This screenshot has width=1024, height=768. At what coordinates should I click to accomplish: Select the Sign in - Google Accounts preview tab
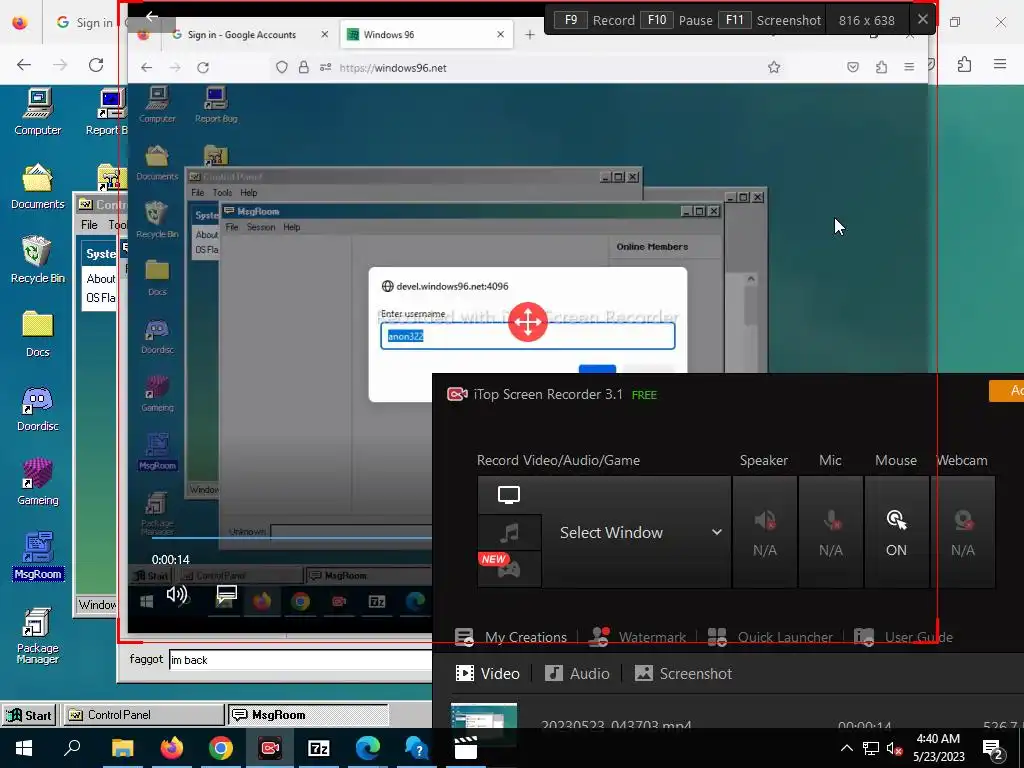pyautogui.click(x=250, y=35)
